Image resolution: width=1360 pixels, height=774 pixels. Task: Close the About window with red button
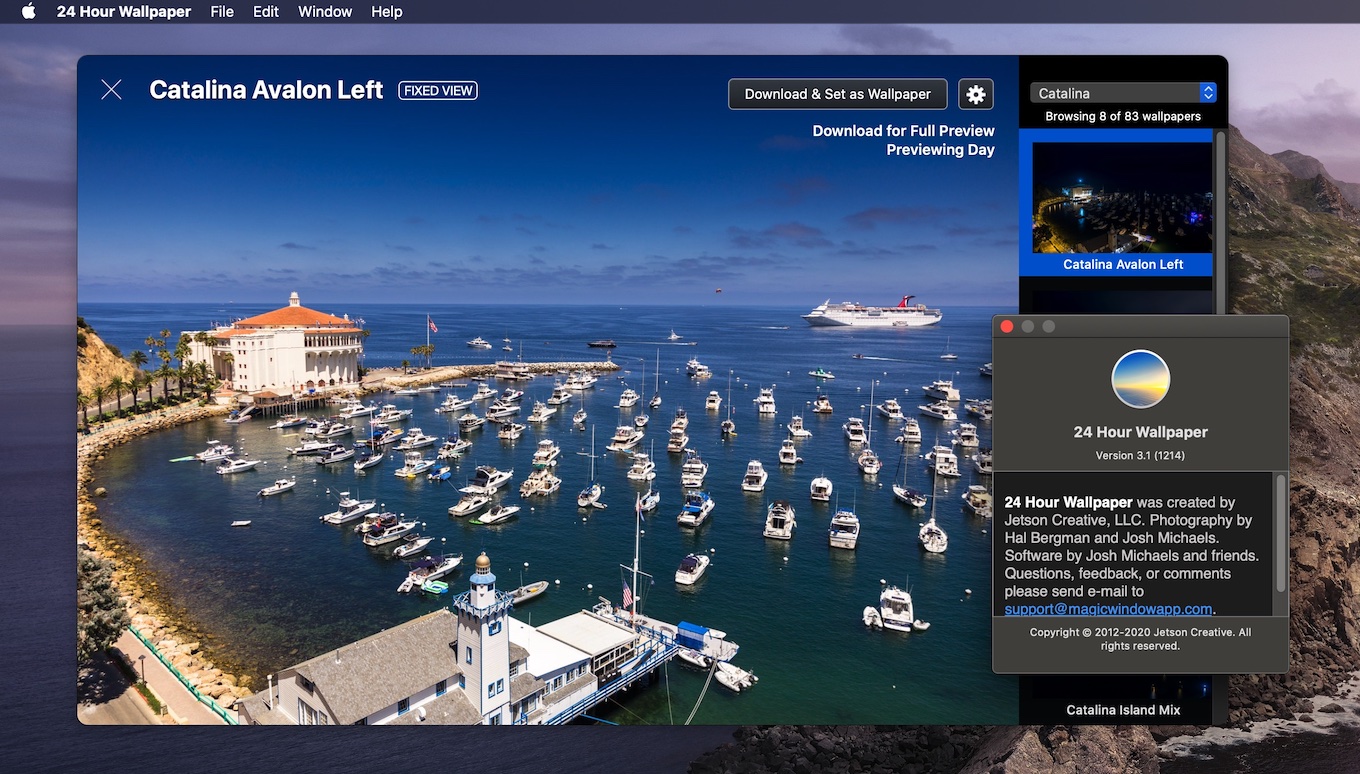click(1007, 326)
